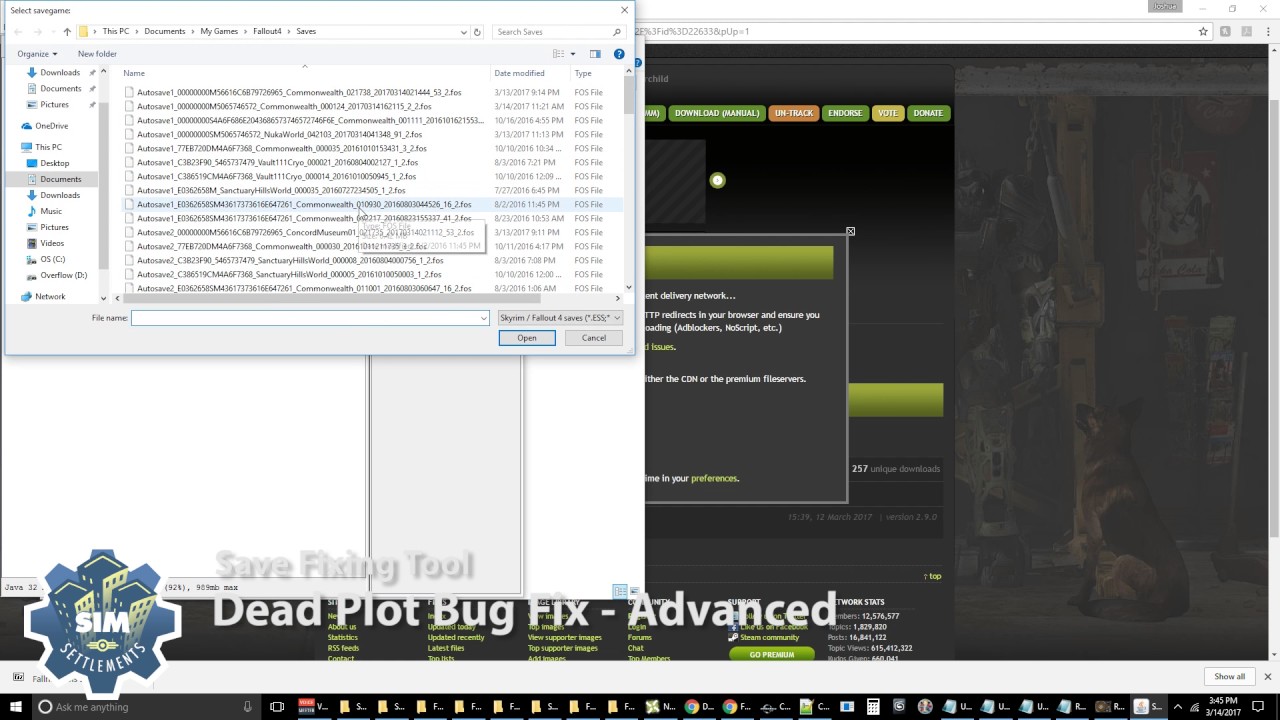
Task: Open view options dropdown arrow
Action: [572, 54]
